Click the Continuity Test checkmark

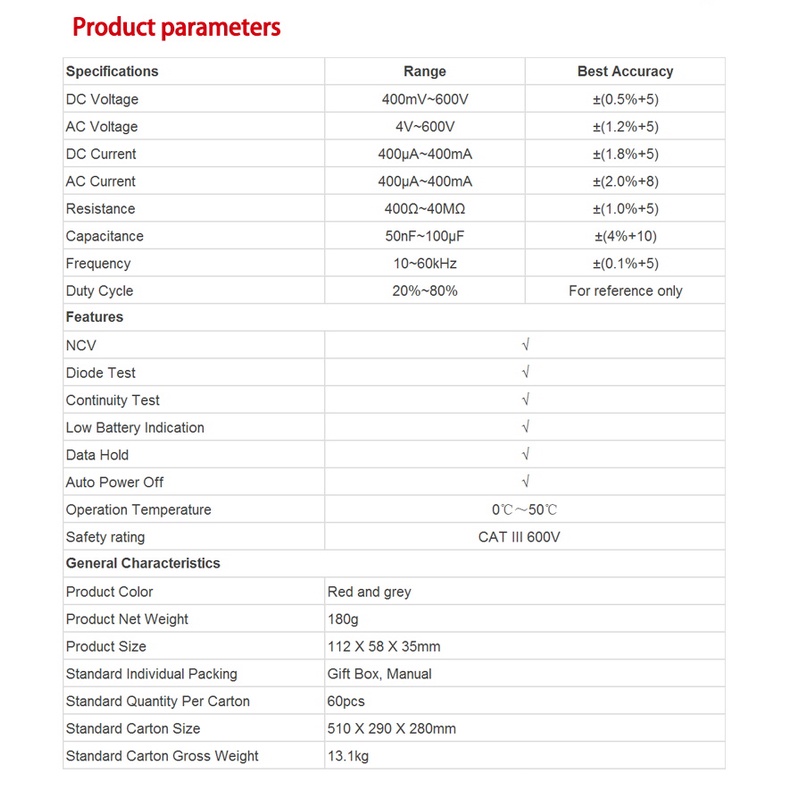(x=525, y=400)
